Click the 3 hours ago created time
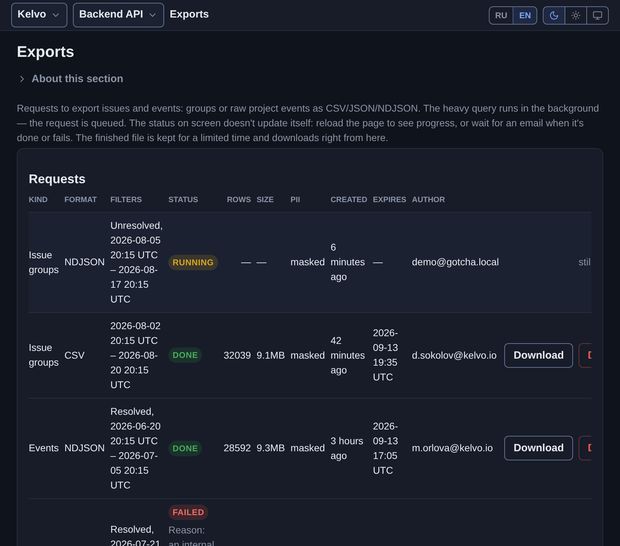The height and width of the screenshot is (546, 620). pos(347,448)
